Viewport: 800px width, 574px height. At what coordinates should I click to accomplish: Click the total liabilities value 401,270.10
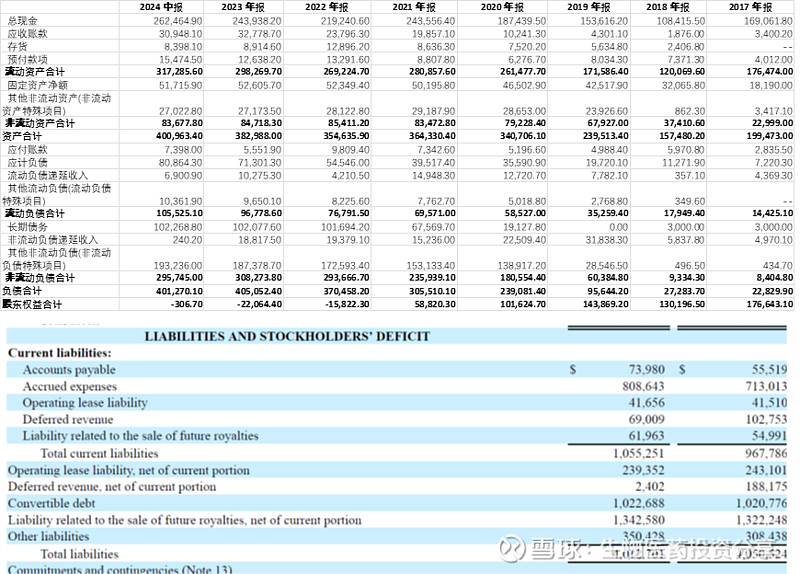click(x=179, y=291)
